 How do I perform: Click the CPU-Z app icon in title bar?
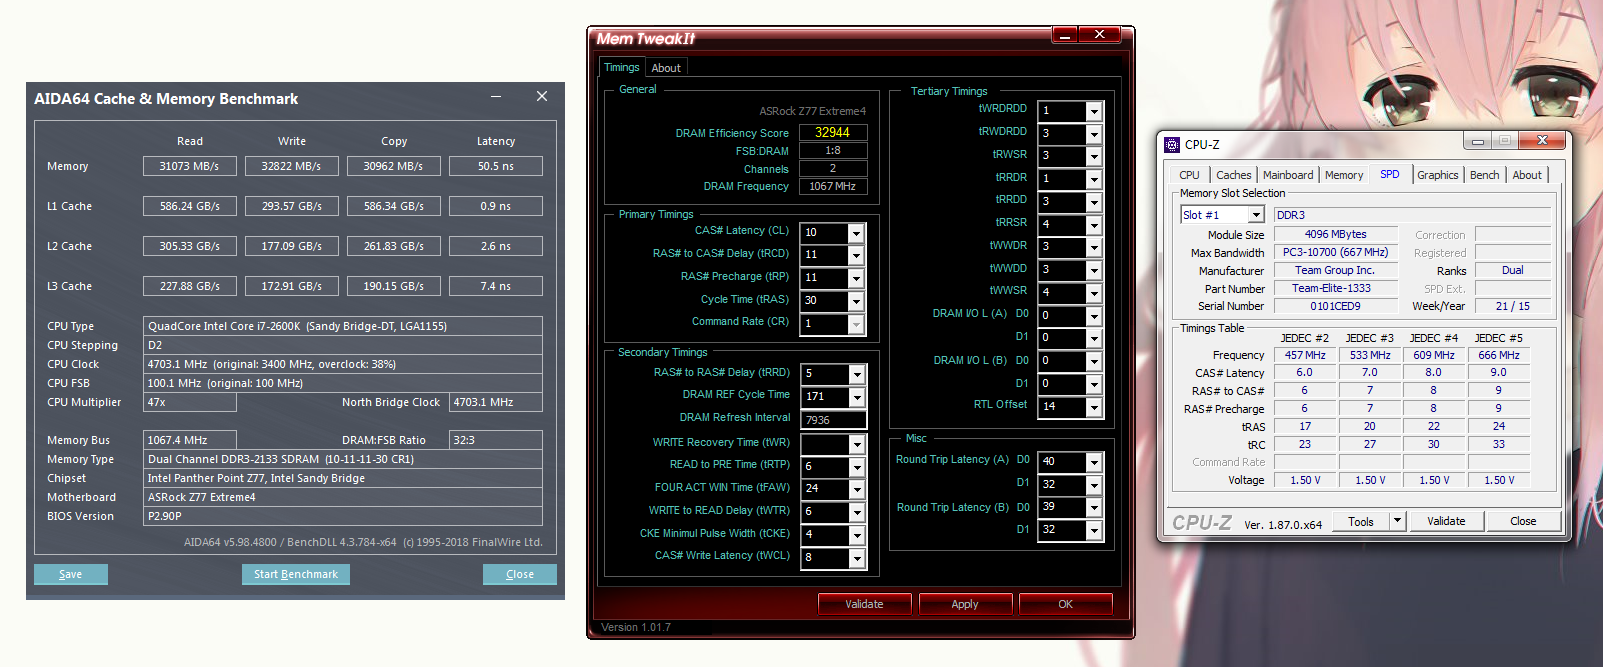click(1172, 145)
